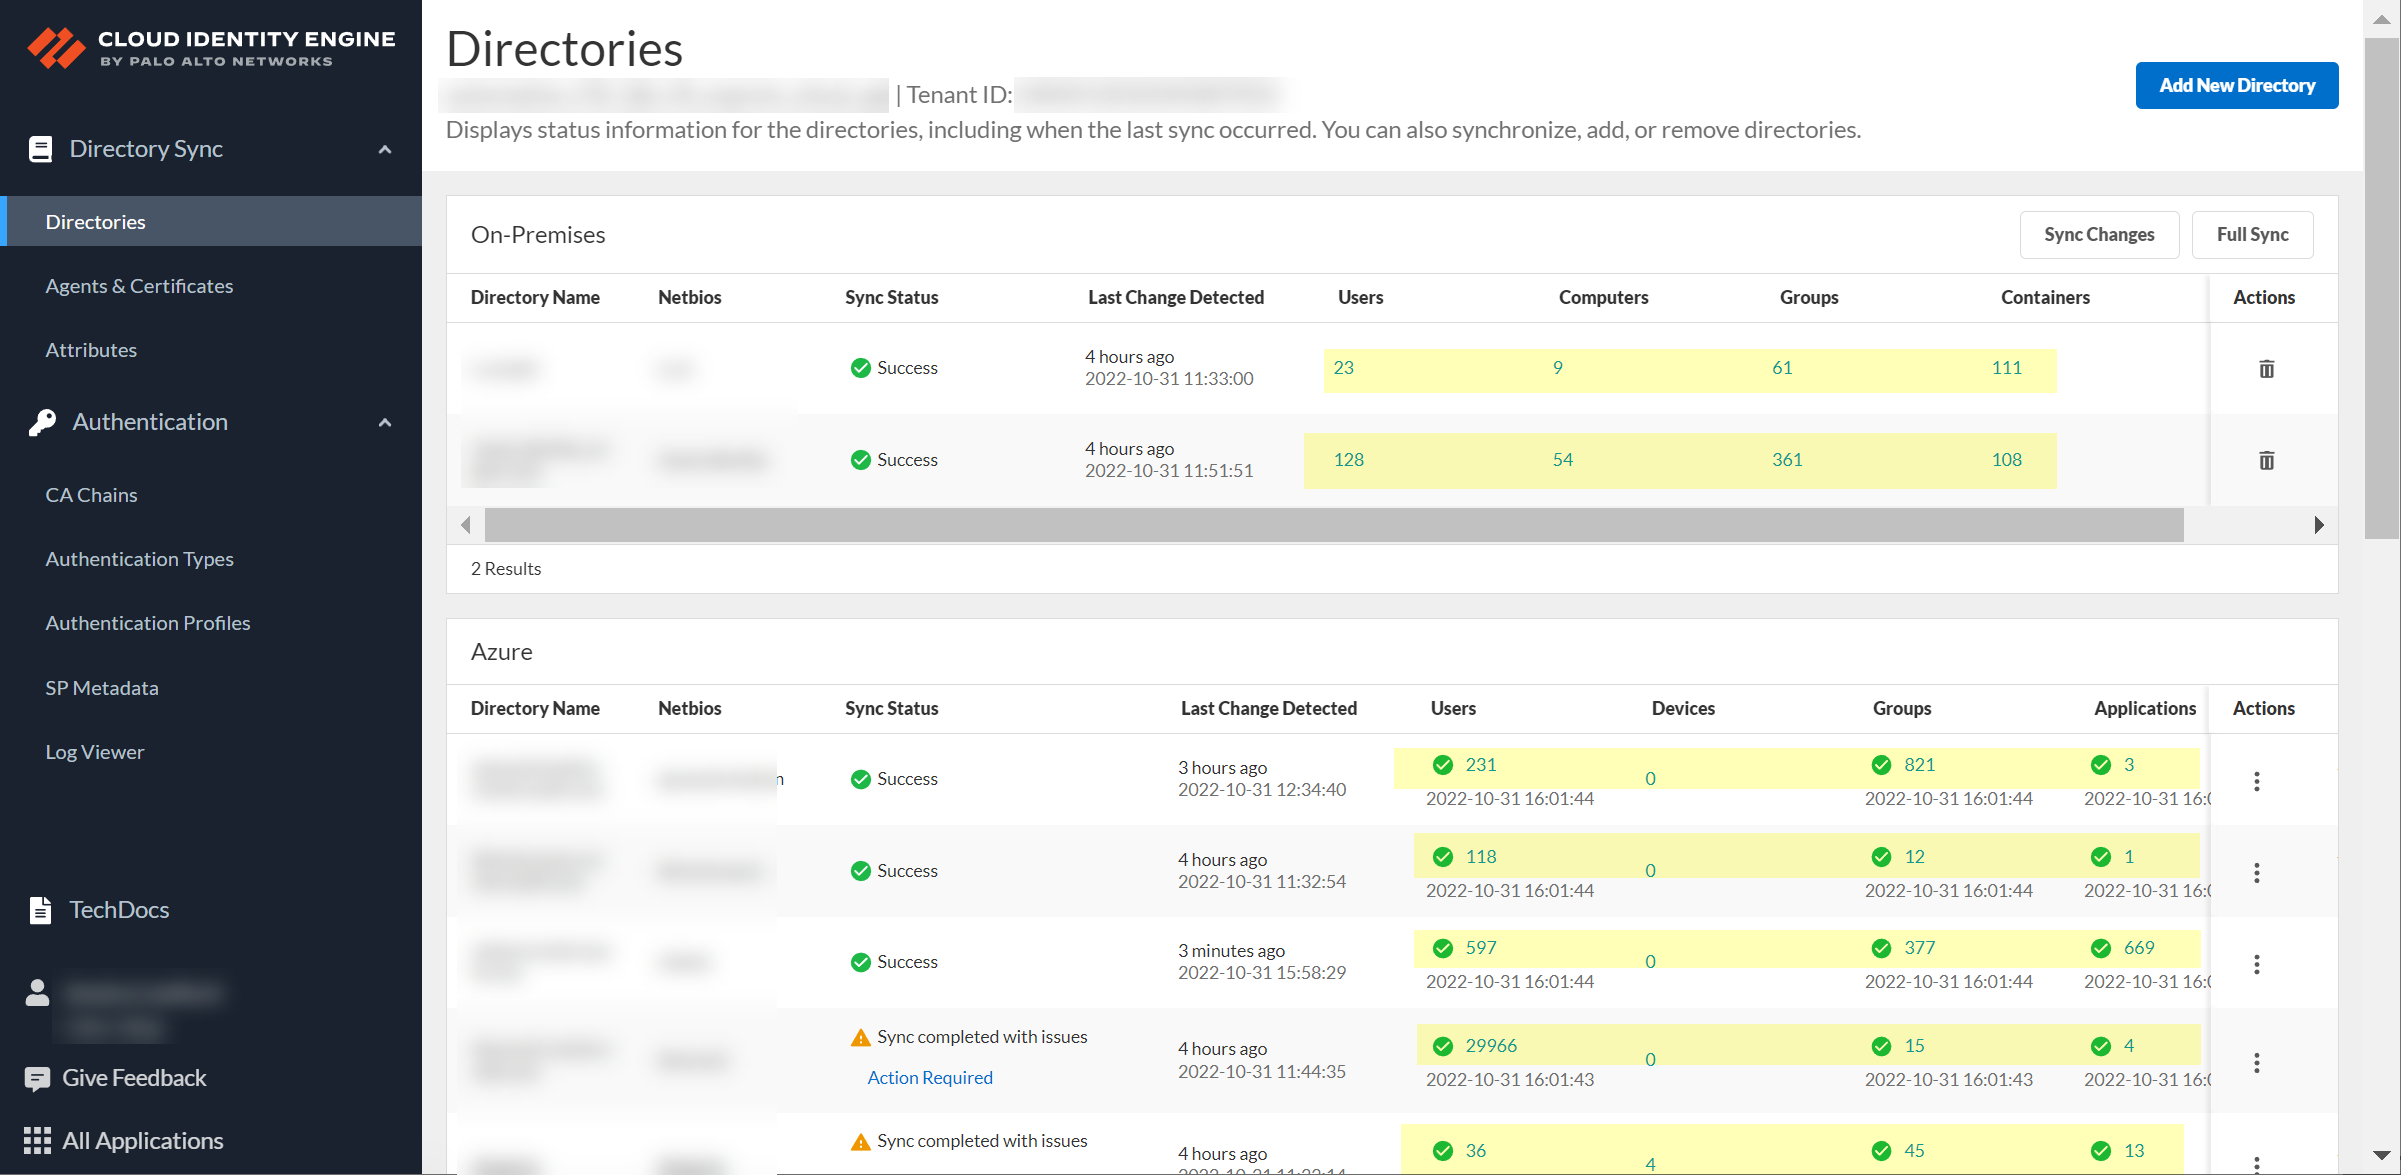Open the Log Viewer page
This screenshot has height=1175, width=2401.
[x=95, y=752]
